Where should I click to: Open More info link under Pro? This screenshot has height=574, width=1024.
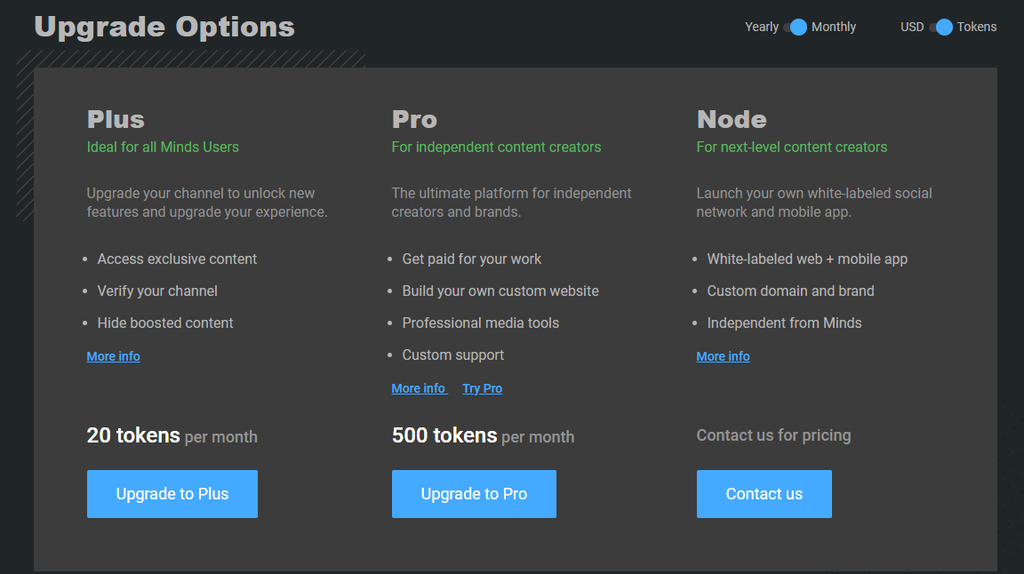(418, 388)
